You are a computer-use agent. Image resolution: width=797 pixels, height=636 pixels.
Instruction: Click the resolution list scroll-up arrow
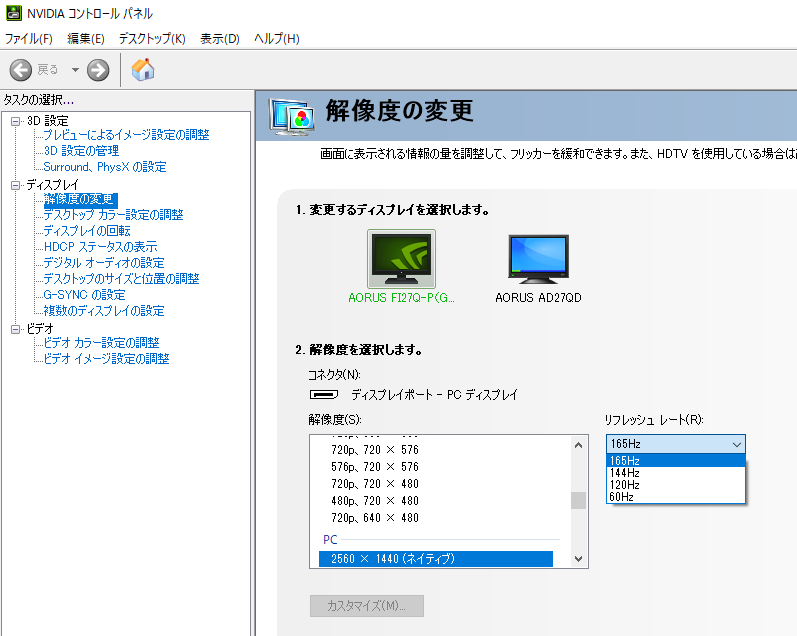578,445
